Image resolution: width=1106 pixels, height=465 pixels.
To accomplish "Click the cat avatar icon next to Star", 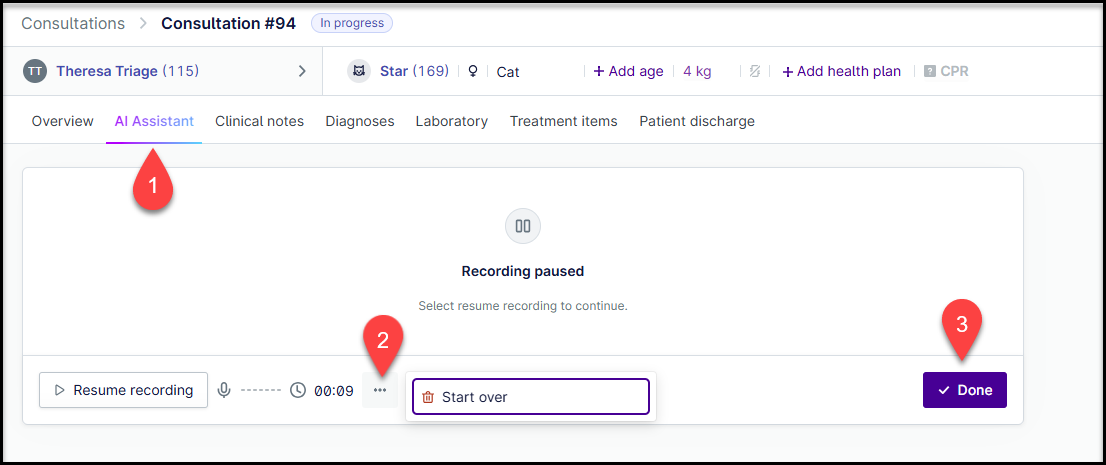I will tap(359, 71).
